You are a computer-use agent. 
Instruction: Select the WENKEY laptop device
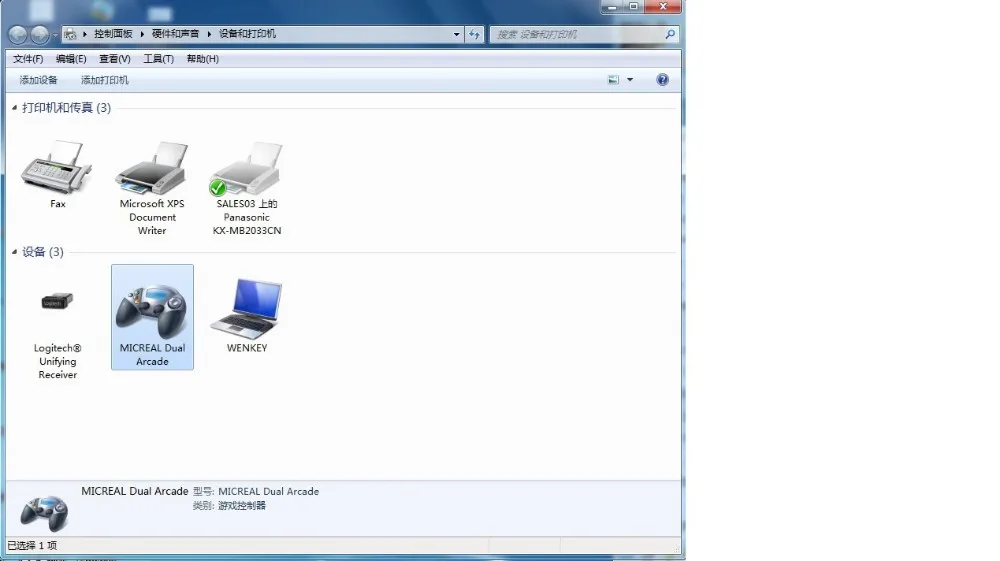point(247,309)
